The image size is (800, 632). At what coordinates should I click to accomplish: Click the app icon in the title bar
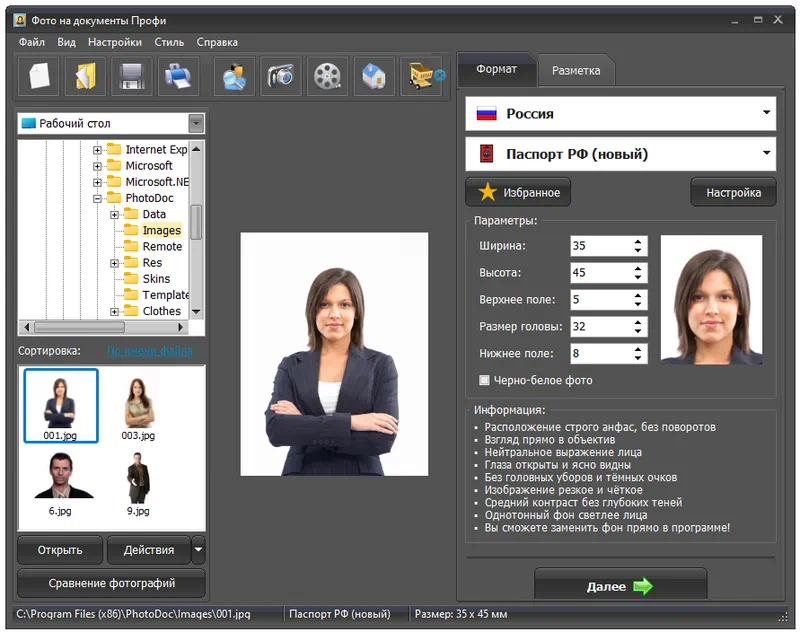coord(20,20)
